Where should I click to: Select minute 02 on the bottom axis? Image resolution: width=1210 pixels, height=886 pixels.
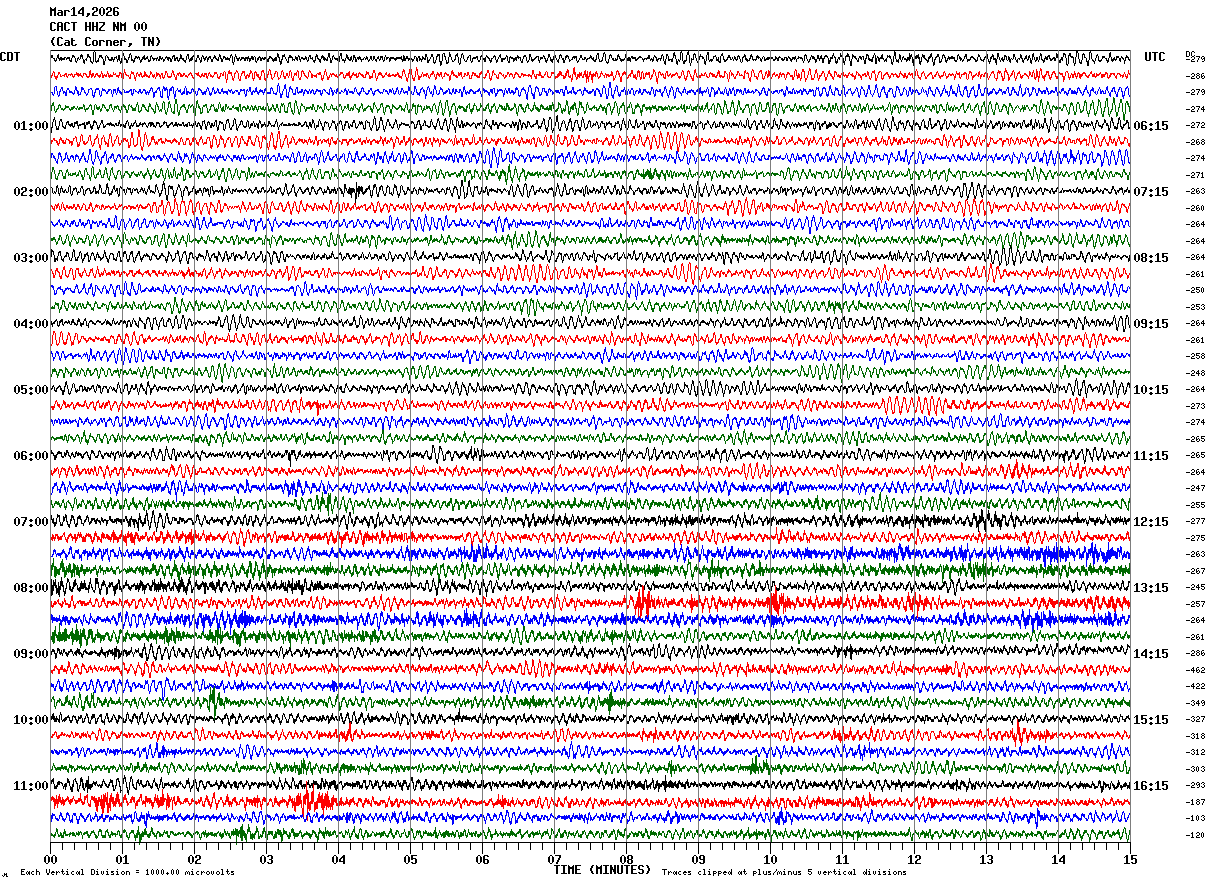click(194, 859)
